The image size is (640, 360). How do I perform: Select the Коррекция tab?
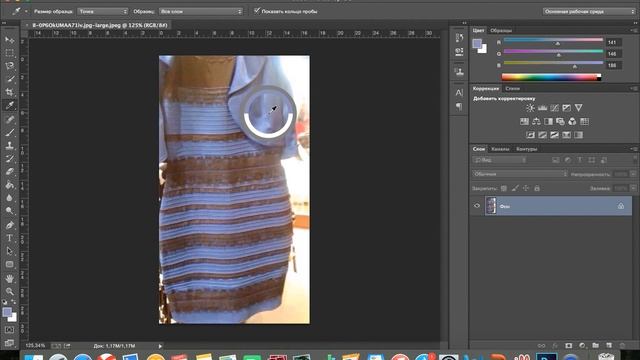(486, 89)
